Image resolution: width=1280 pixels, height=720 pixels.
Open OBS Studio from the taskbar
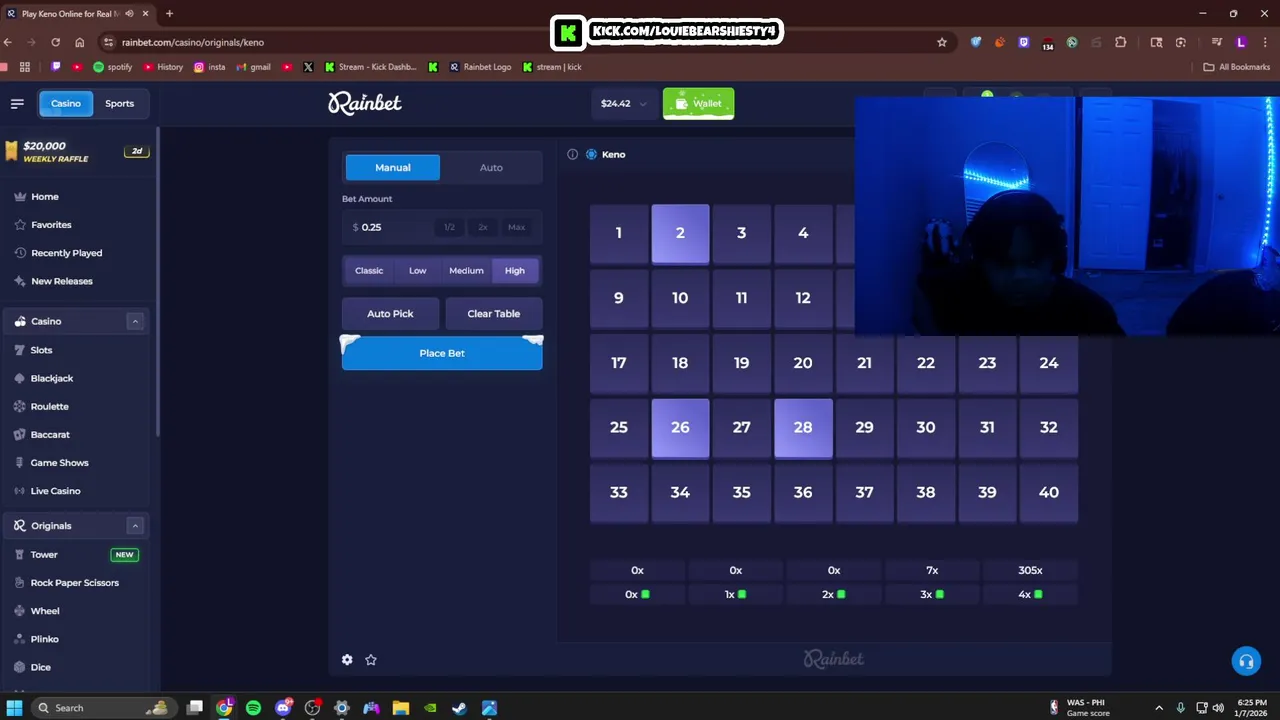[313, 708]
